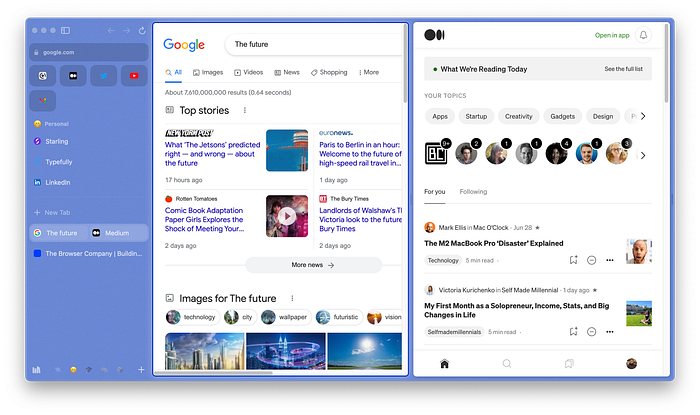
Task: Select the For you feed tab
Action: click(x=434, y=191)
